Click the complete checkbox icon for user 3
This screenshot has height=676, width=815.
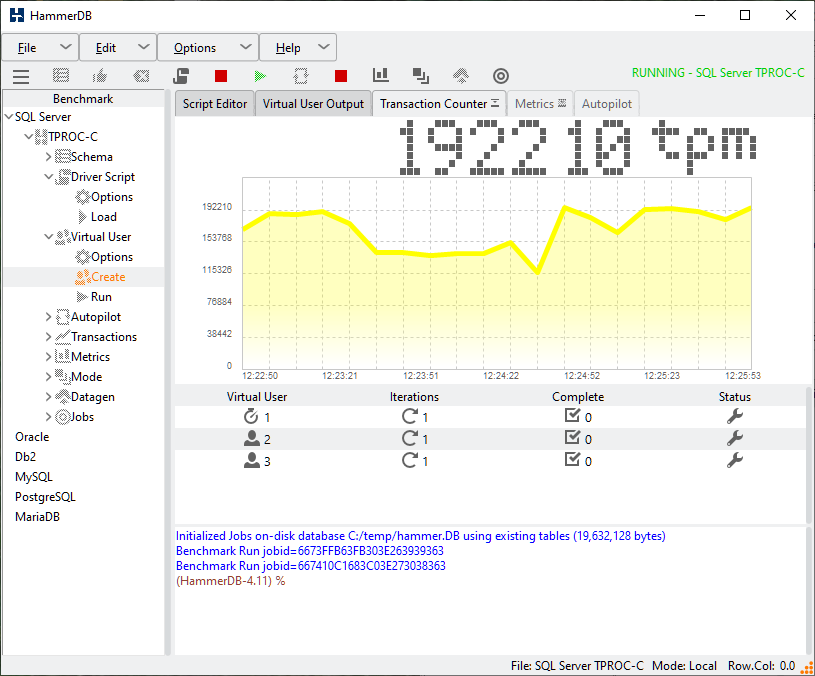coord(572,459)
